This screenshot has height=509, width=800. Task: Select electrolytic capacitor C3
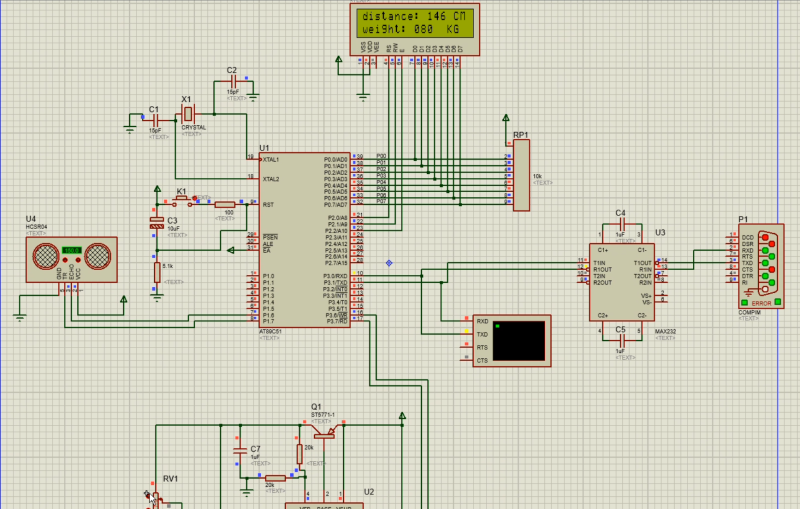click(156, 222)
